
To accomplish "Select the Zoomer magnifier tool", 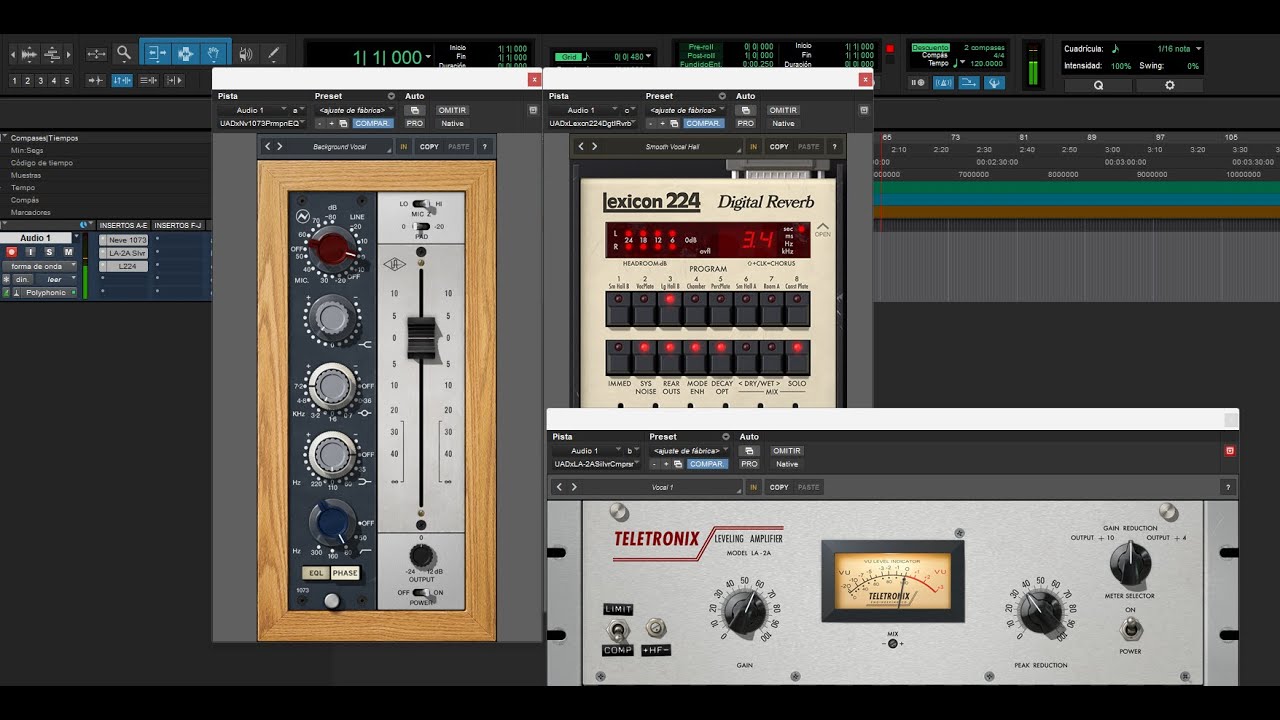I will 124,54.
